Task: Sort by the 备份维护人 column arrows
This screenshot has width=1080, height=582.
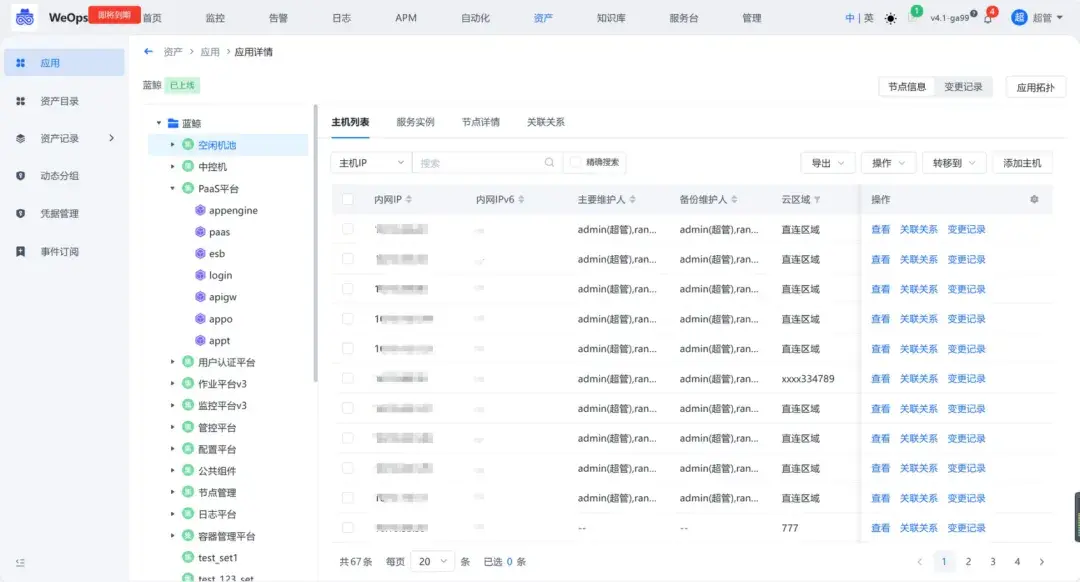Action: (734, 199)
